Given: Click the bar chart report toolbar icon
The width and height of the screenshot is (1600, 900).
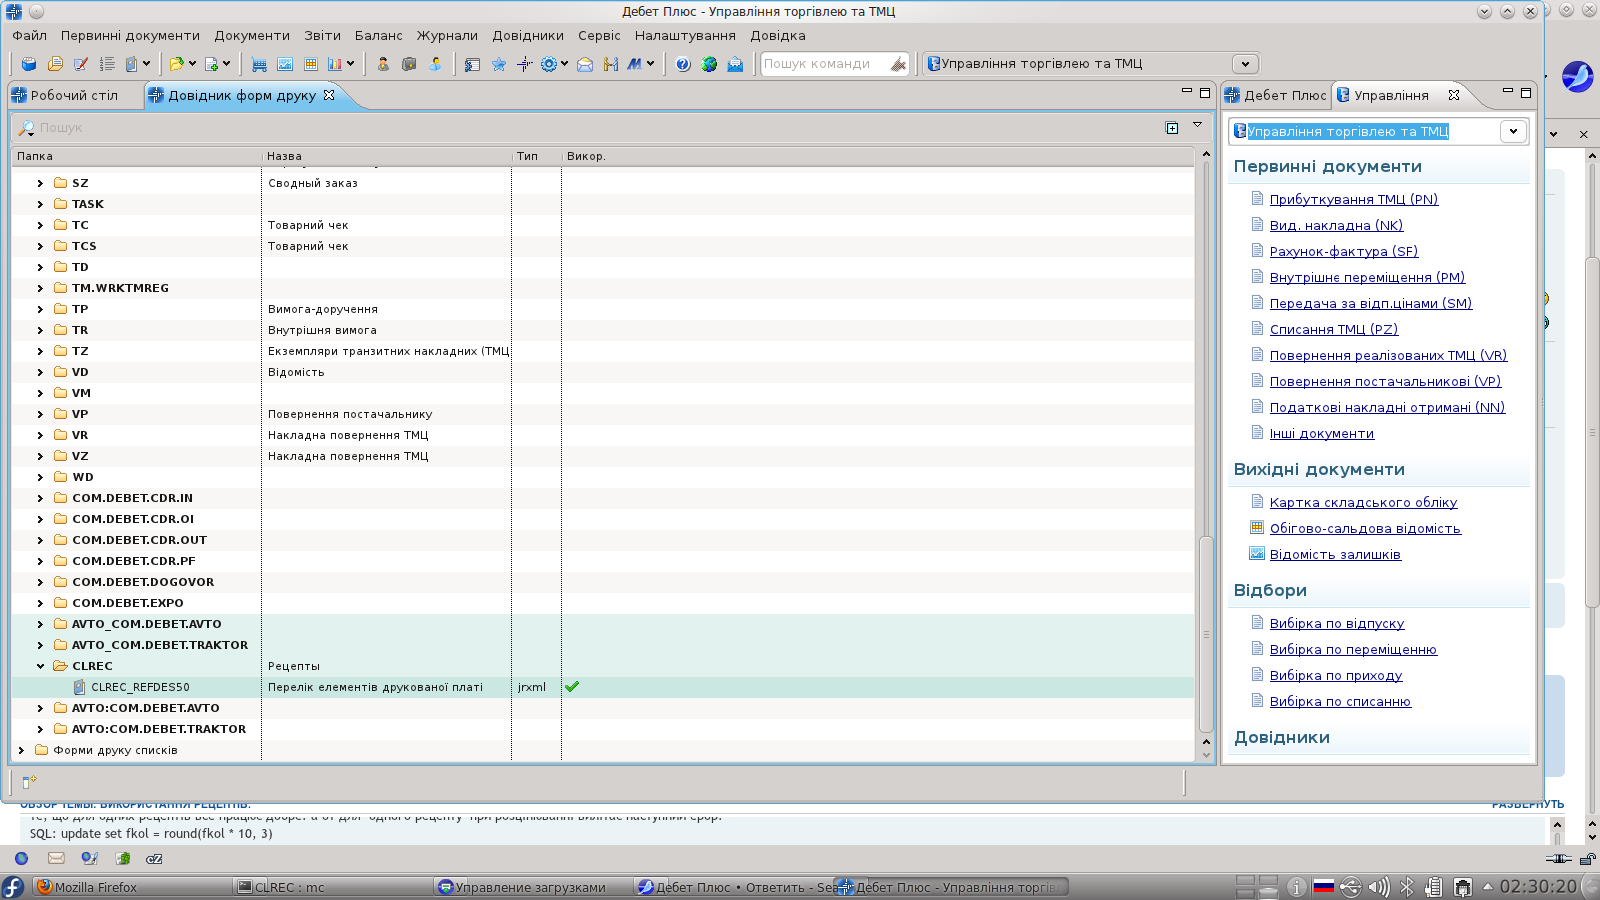Looking at the screenshot, I should [335, 64].
